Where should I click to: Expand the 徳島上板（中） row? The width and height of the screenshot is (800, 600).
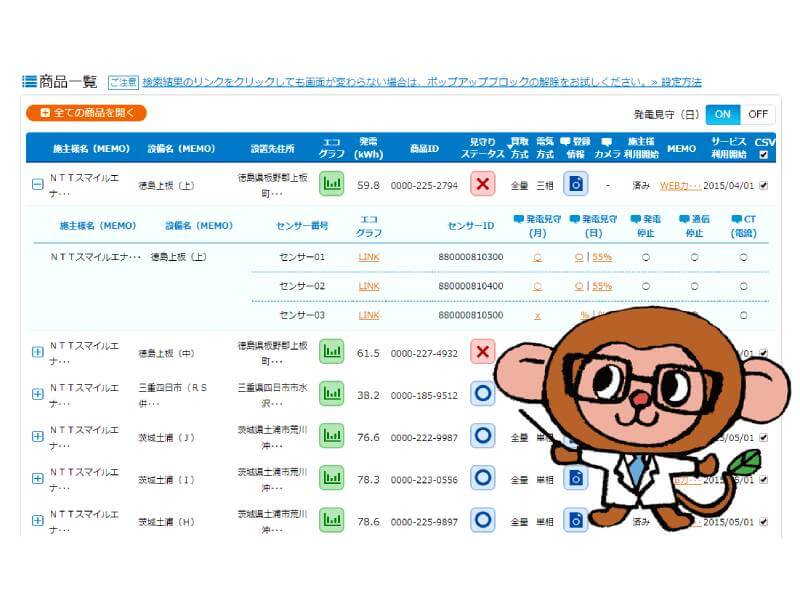tap(37, 352)
